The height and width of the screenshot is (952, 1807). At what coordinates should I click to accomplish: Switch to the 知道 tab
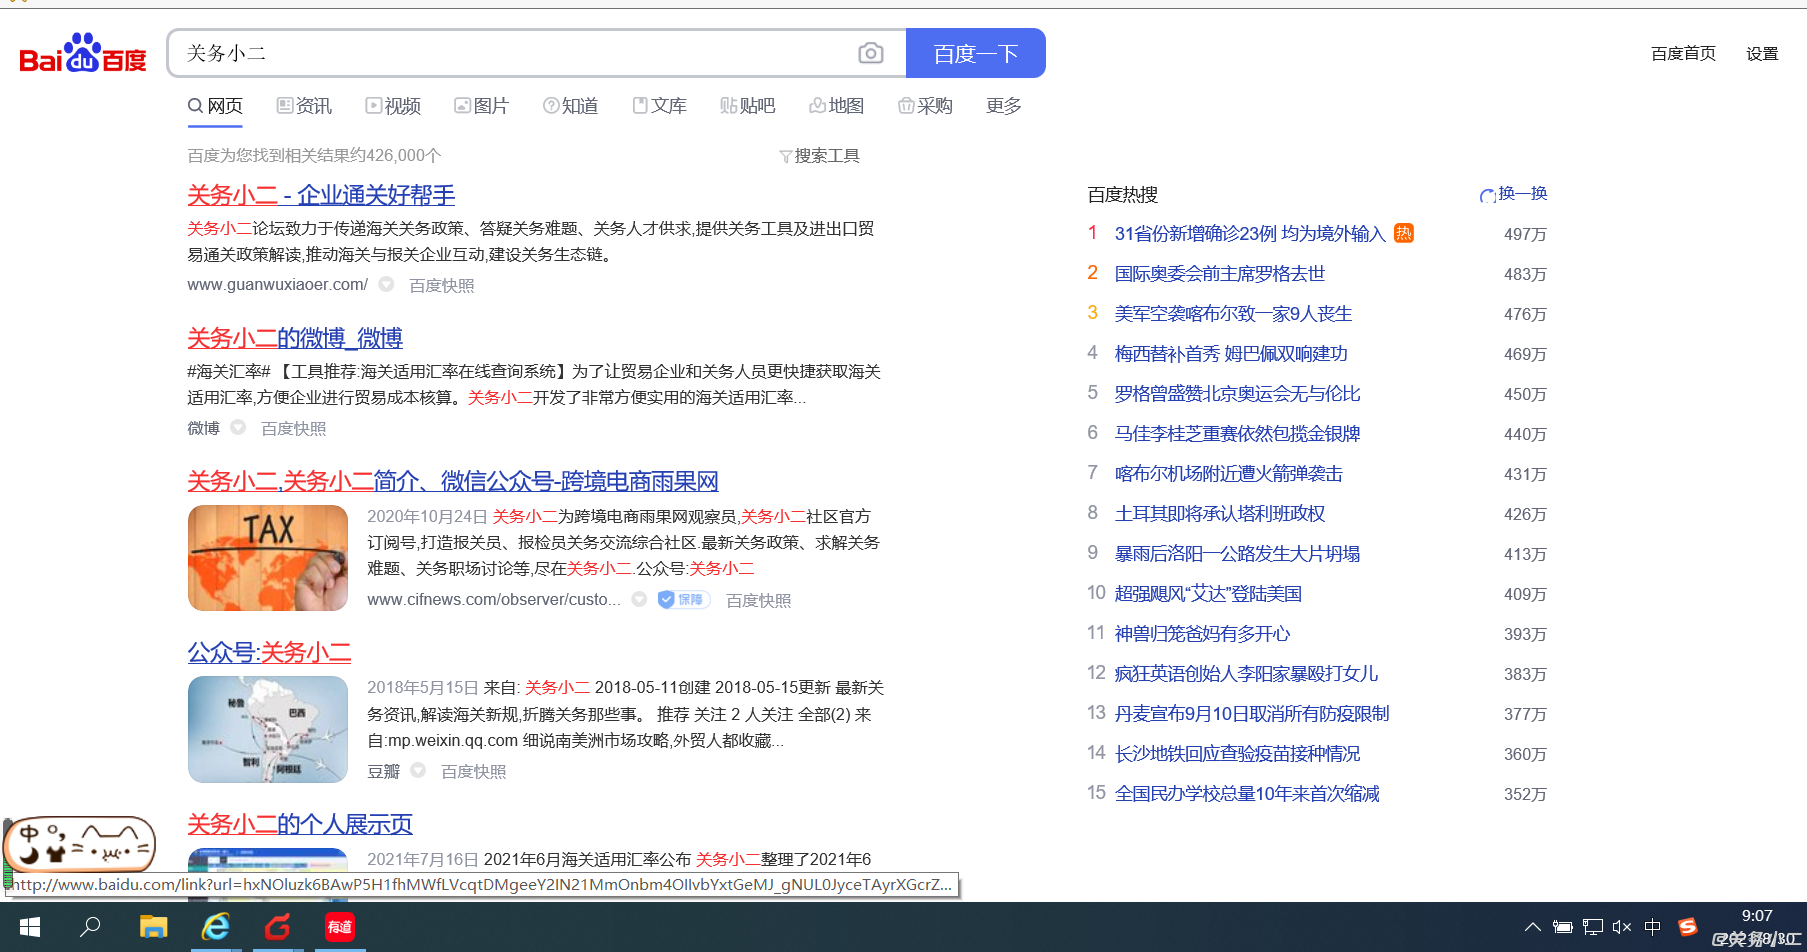coord(570,106)
